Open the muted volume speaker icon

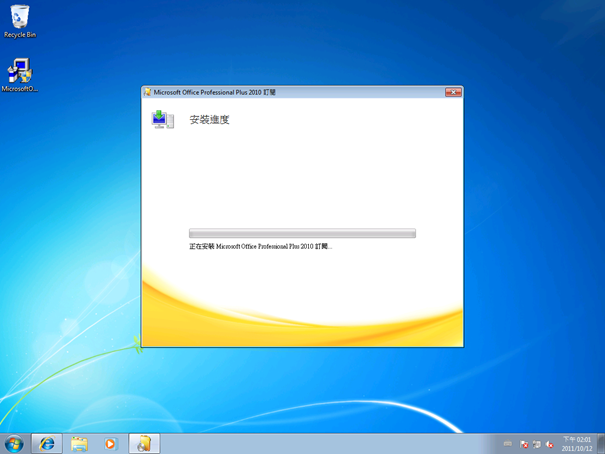(x=550, y=444)
